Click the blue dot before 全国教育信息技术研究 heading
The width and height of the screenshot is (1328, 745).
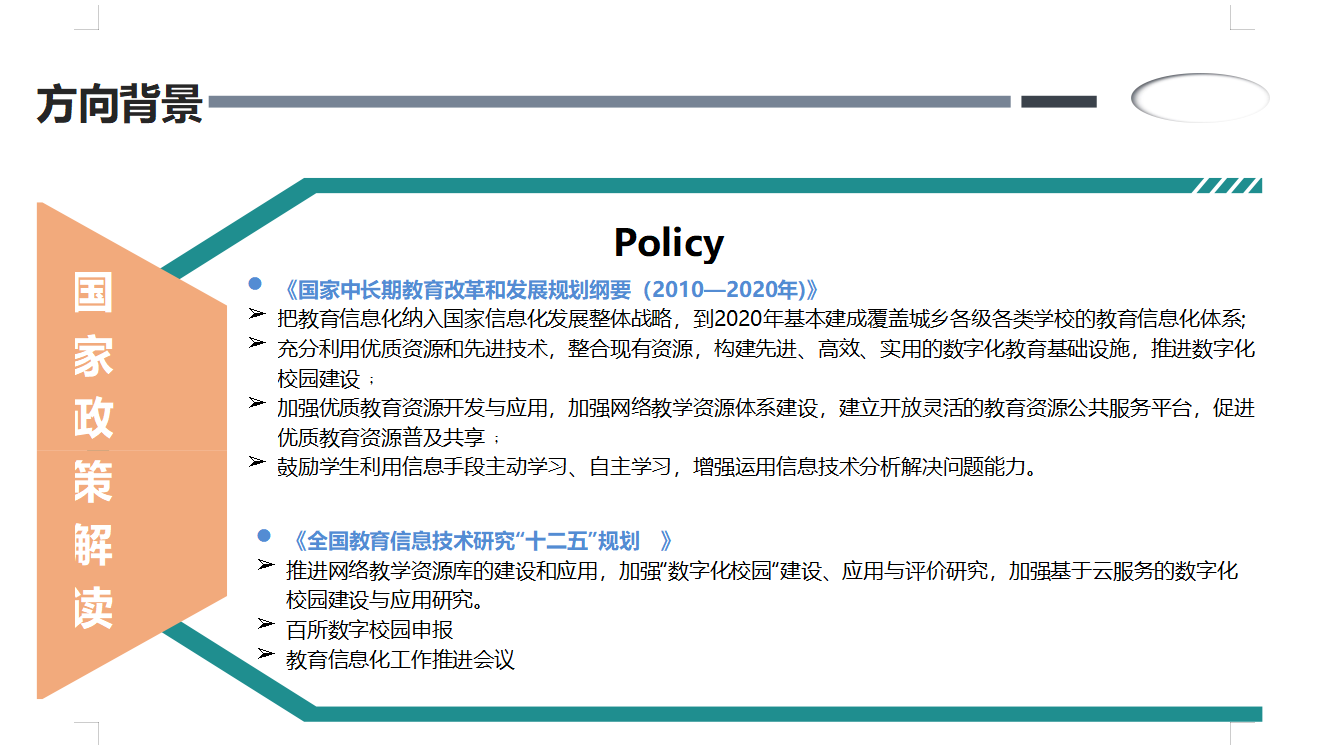point(265,535)
